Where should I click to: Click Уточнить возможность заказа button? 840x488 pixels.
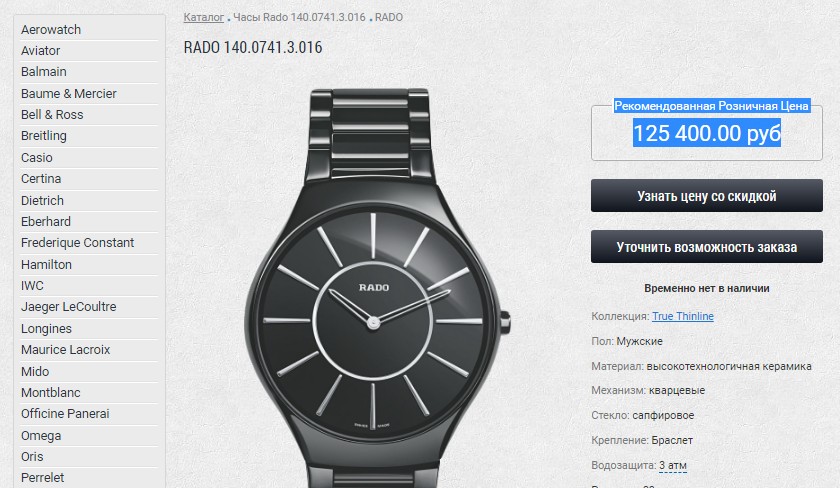click(x=707, y=246)
